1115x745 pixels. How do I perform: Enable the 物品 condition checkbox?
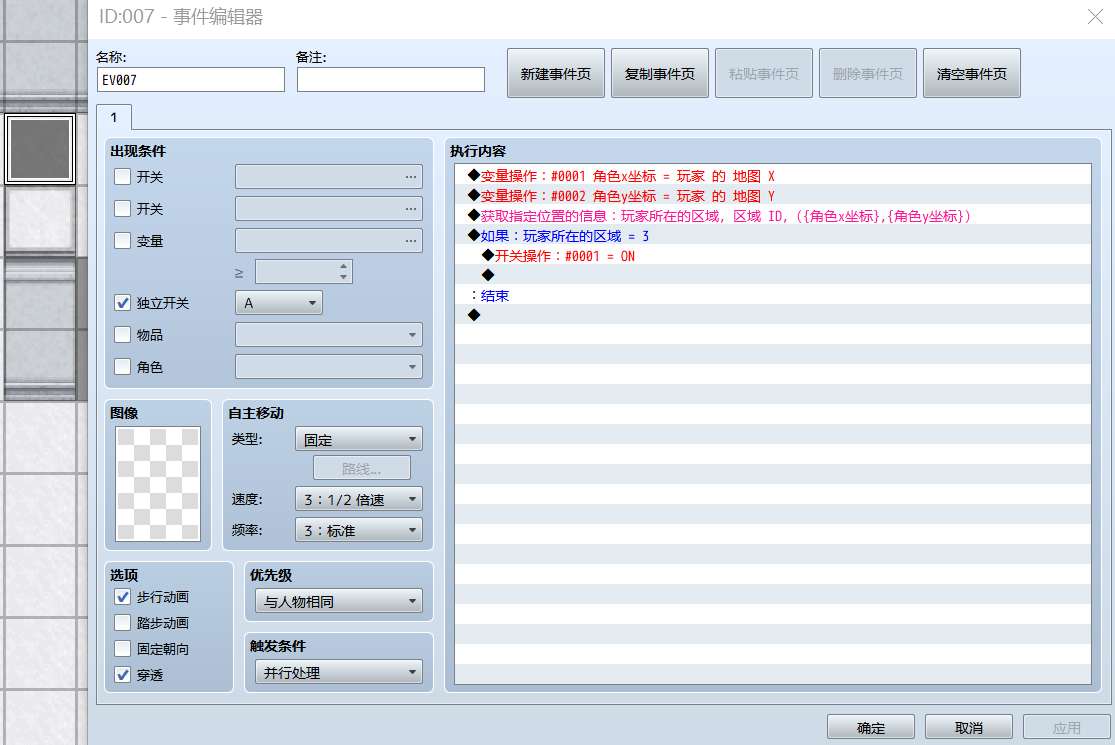122,334
